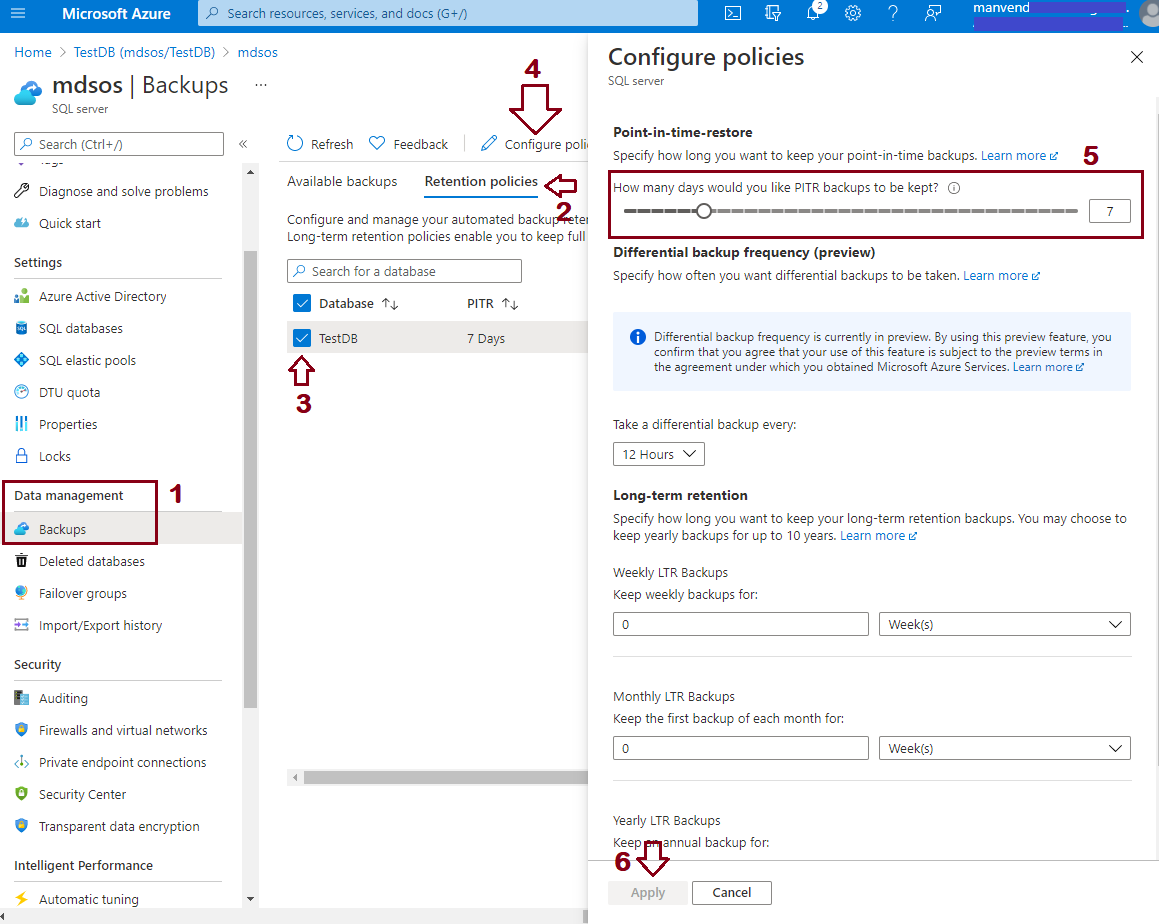
Task: Click Learn more in preview info banner
Action: tap(1048, 367)
